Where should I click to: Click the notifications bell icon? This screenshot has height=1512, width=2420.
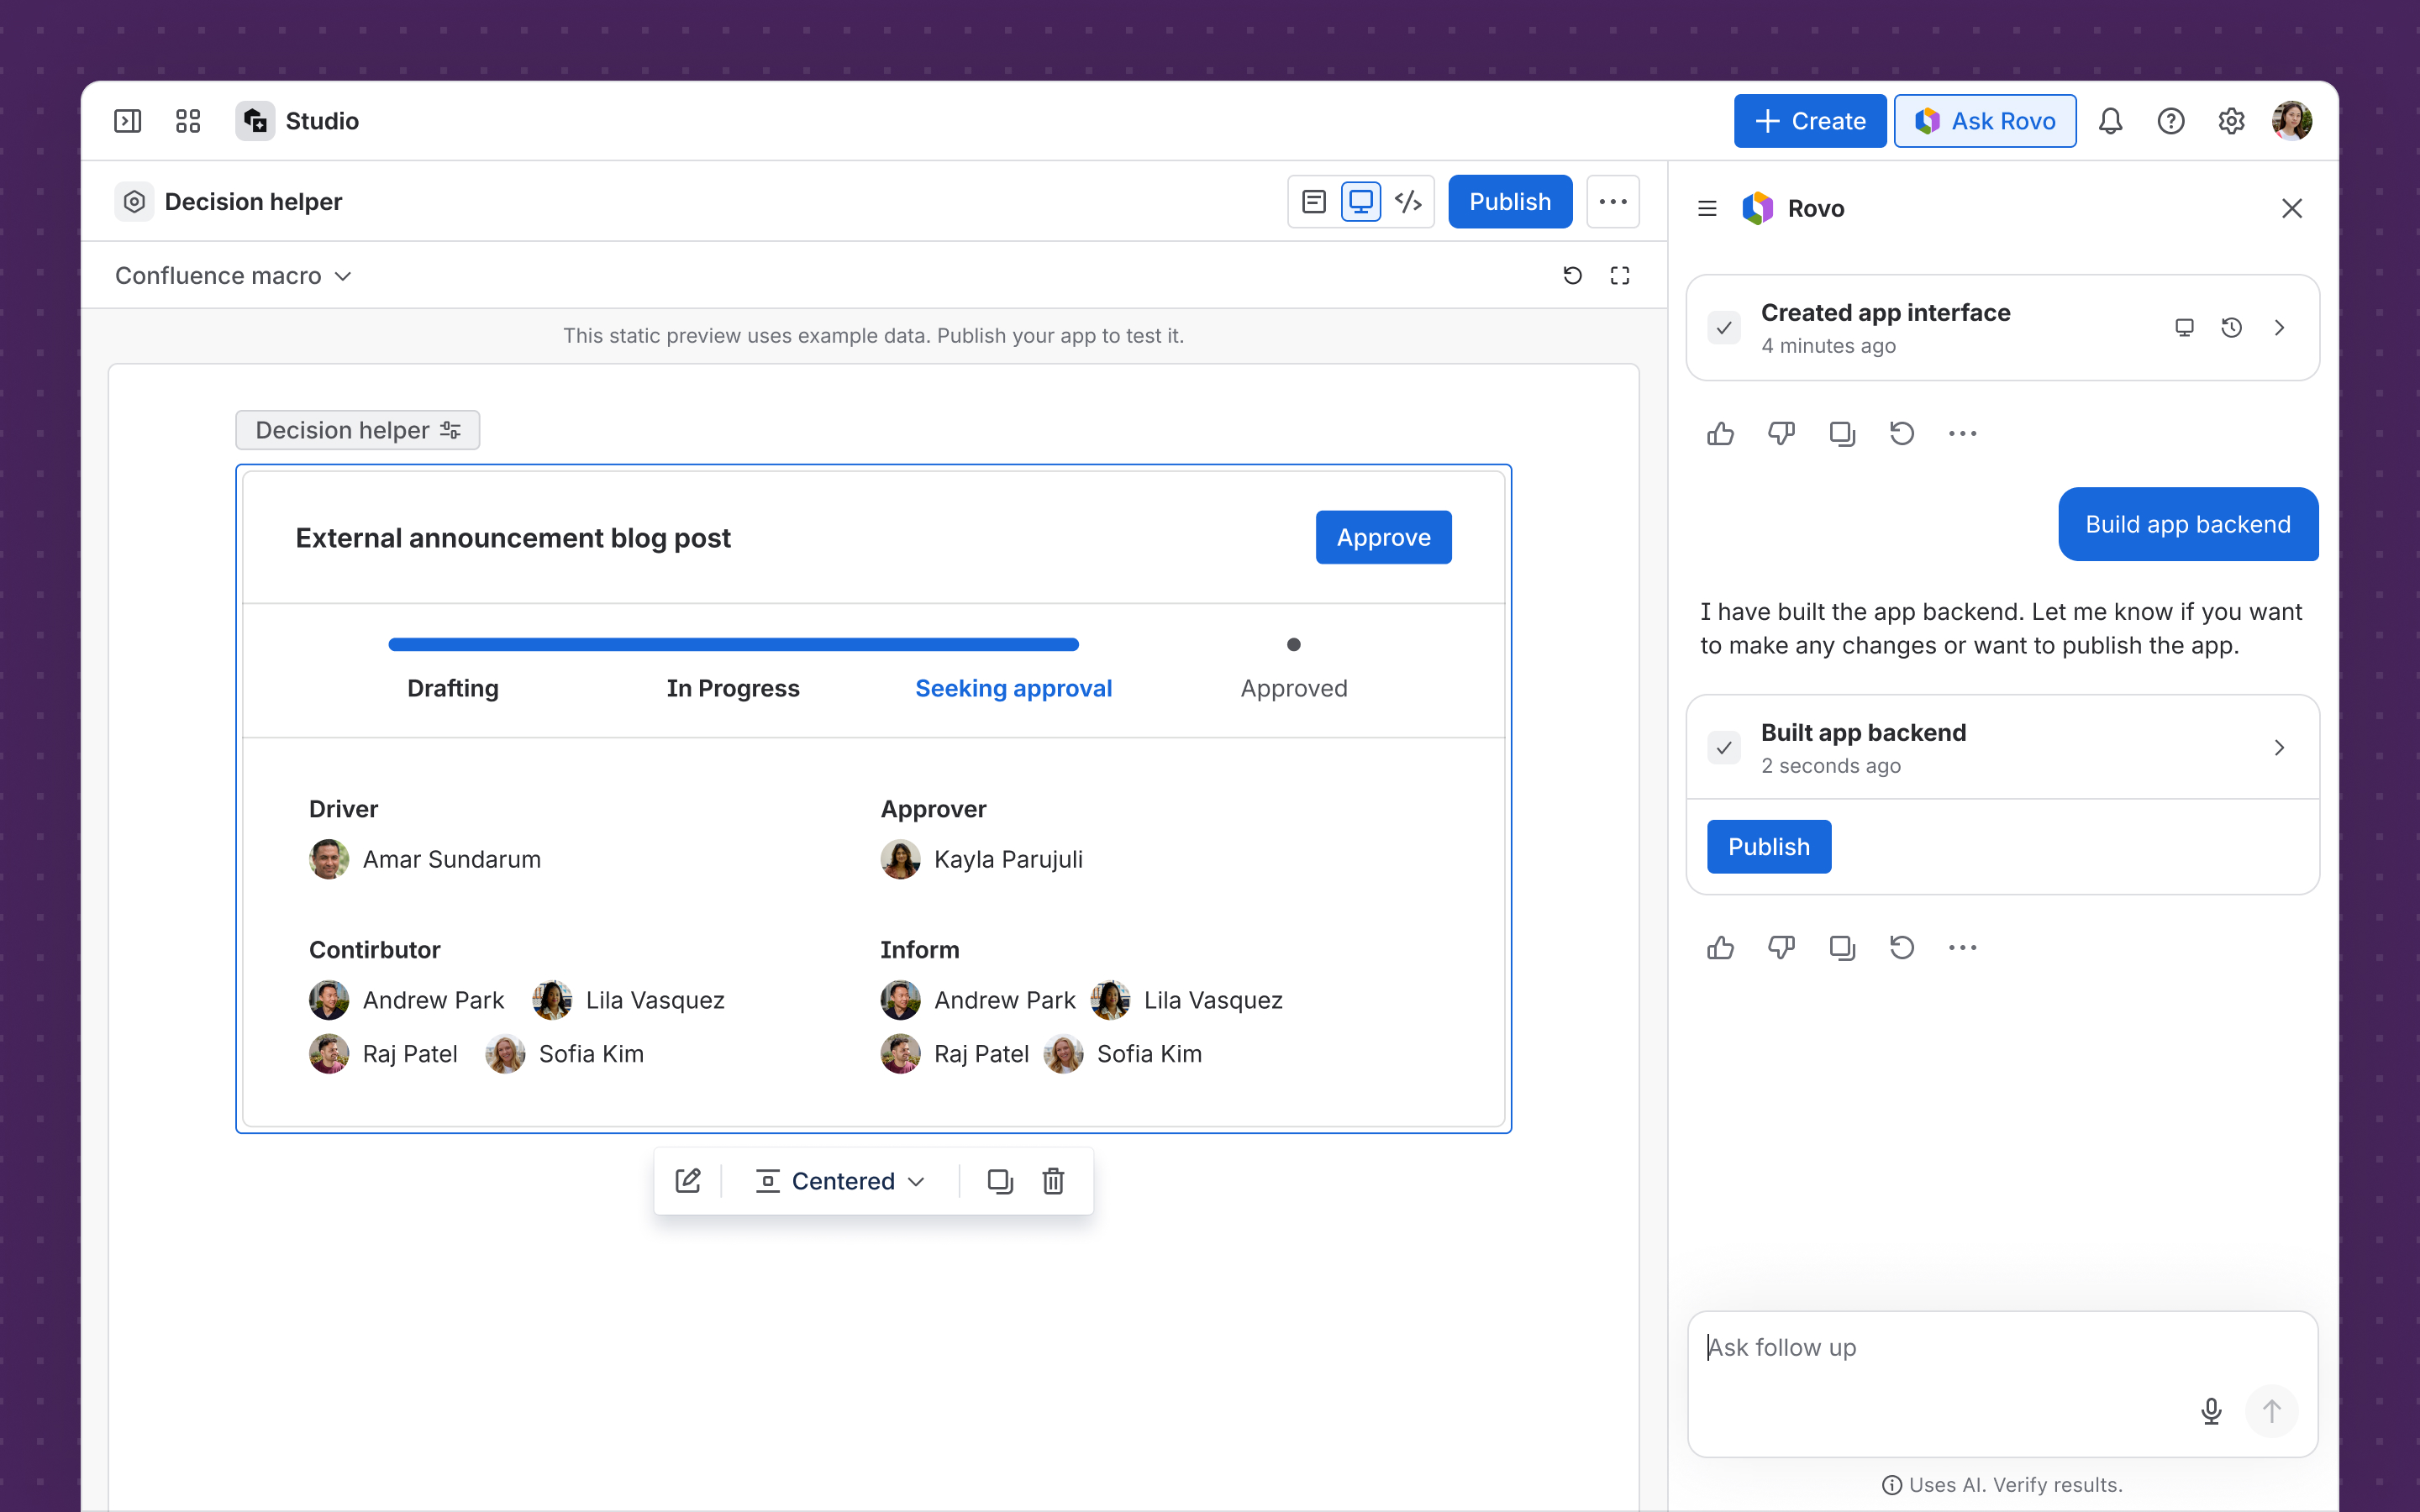click(2110, 121)
